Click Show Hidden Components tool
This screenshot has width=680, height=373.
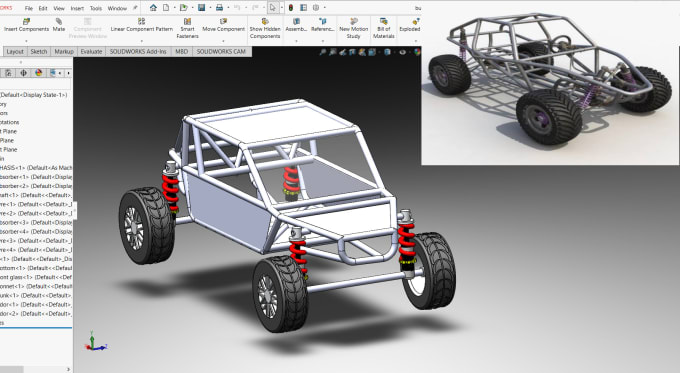(265, 28)
